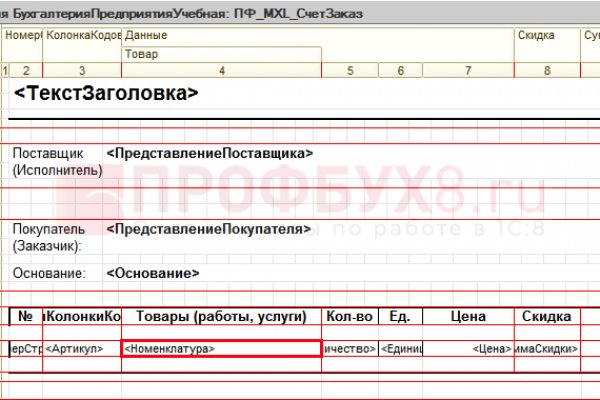Select the <Номенклатура> cell

click(220, 349)
